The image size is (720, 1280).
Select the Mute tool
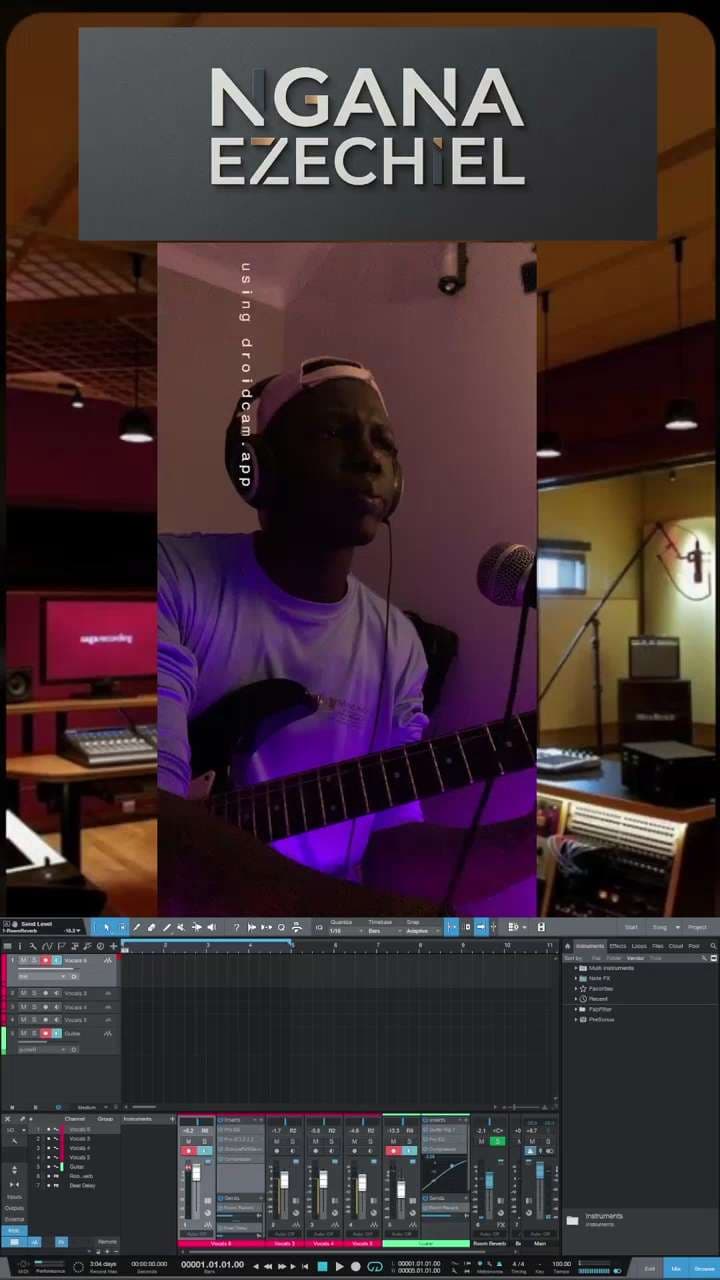point(181,927)
